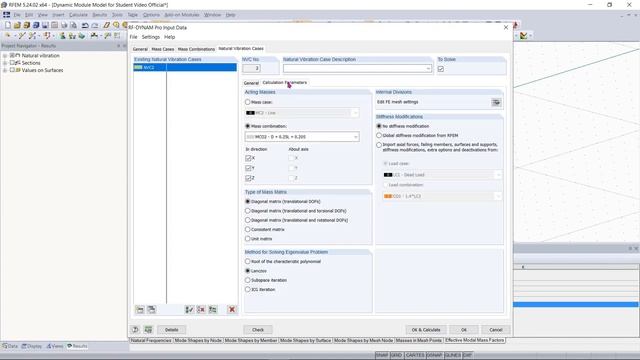Screen dimensions: 640x360
Task: Click the New model icon in RFEM toolbar
Action: click(x=8, y=25)
